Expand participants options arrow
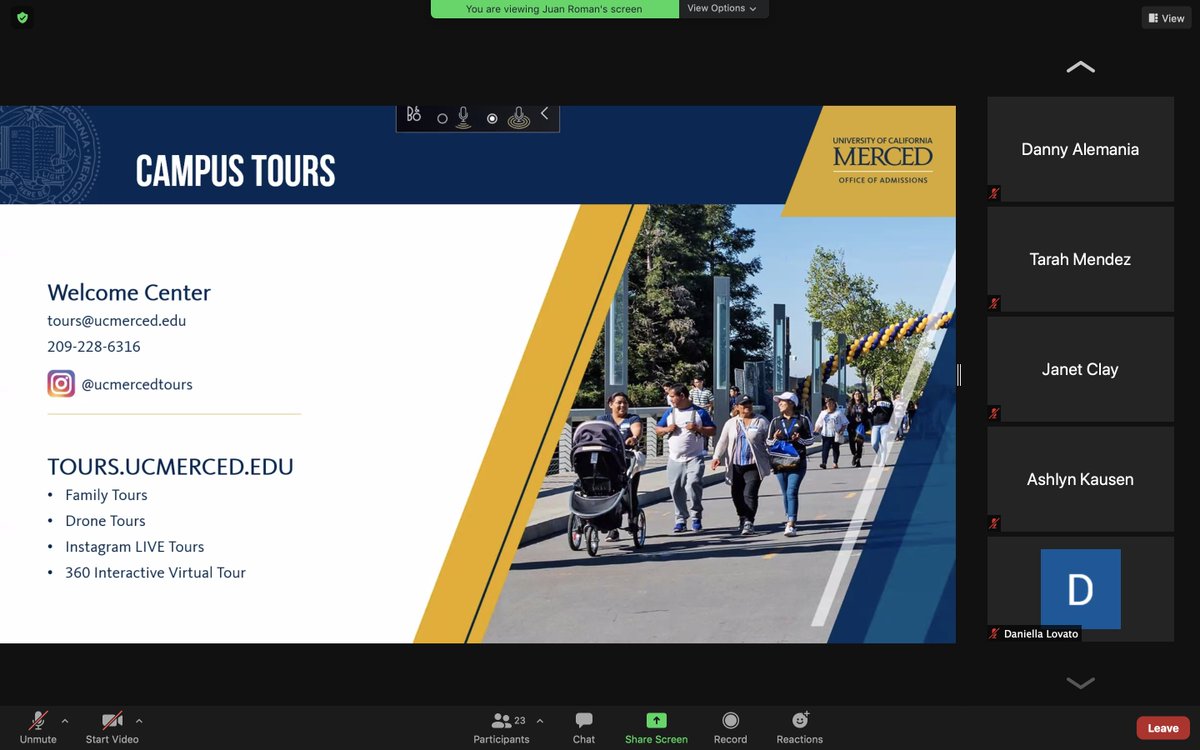 click(540, 720)
